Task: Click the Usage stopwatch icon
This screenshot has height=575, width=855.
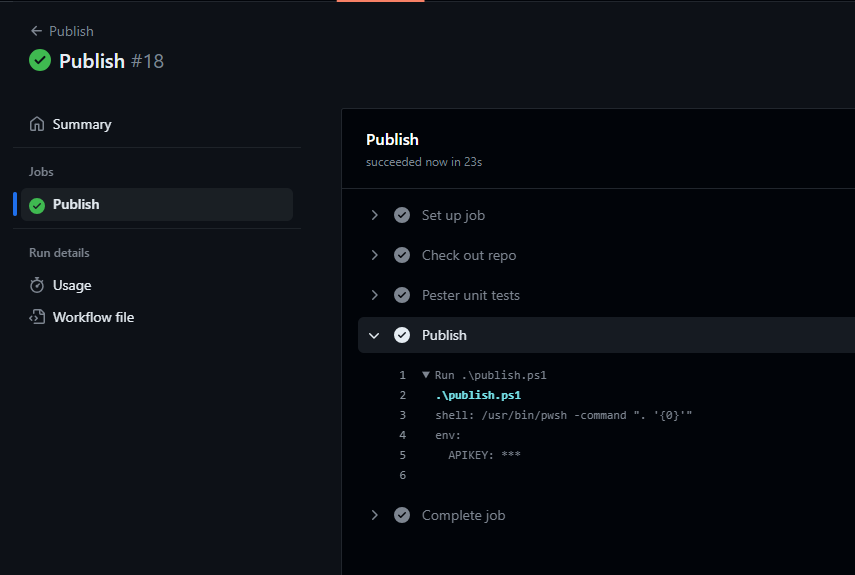Action: pos(37,285)
